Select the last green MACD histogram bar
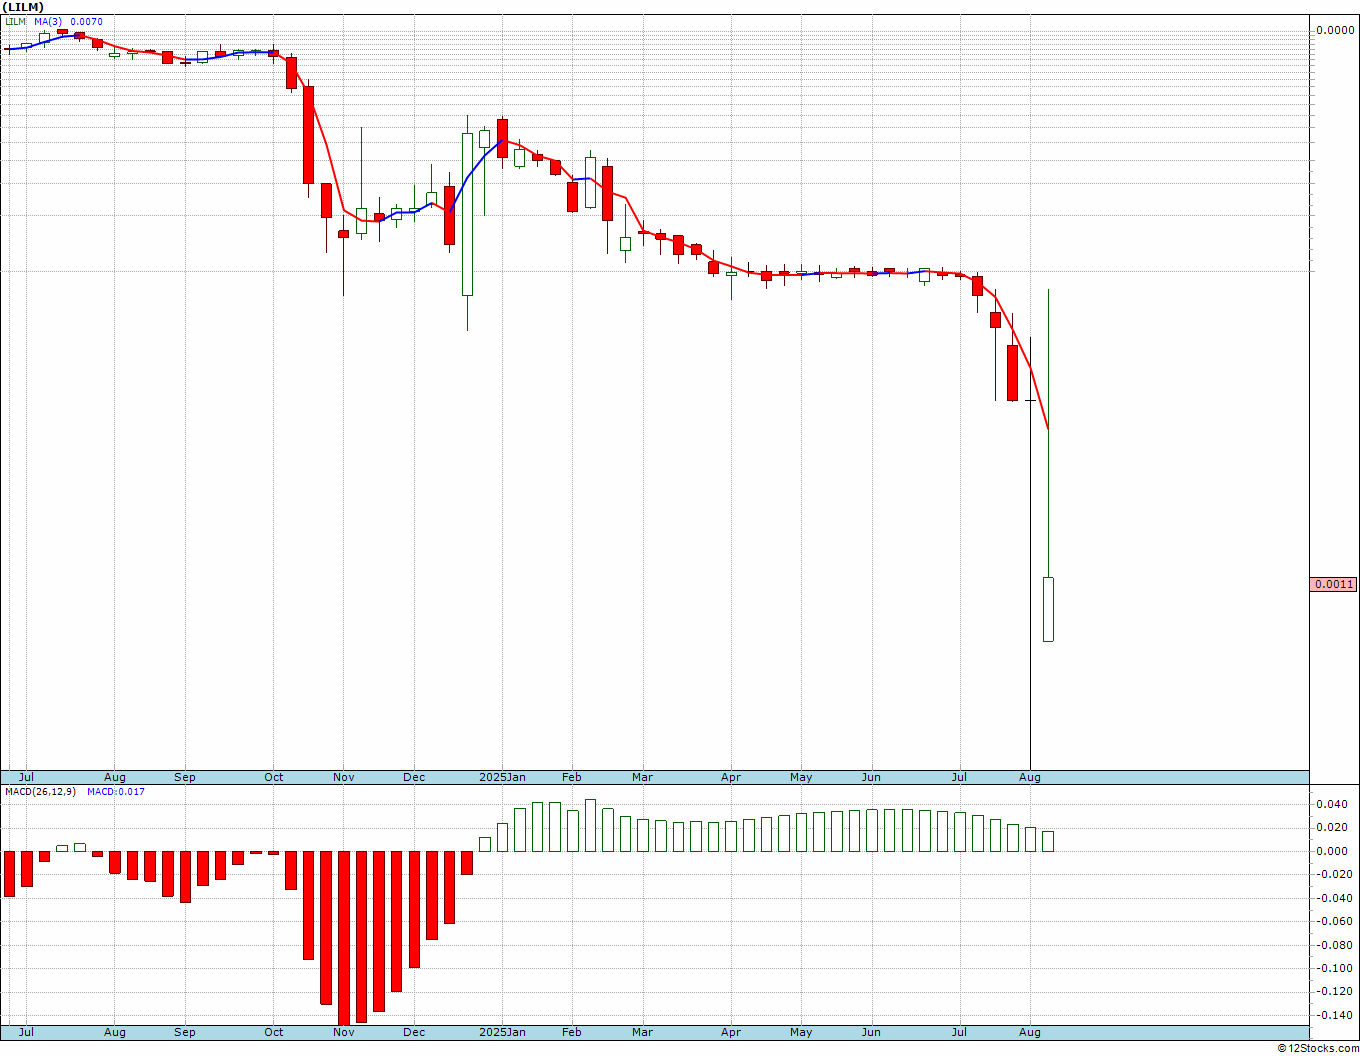 [x=1048, y=841]
